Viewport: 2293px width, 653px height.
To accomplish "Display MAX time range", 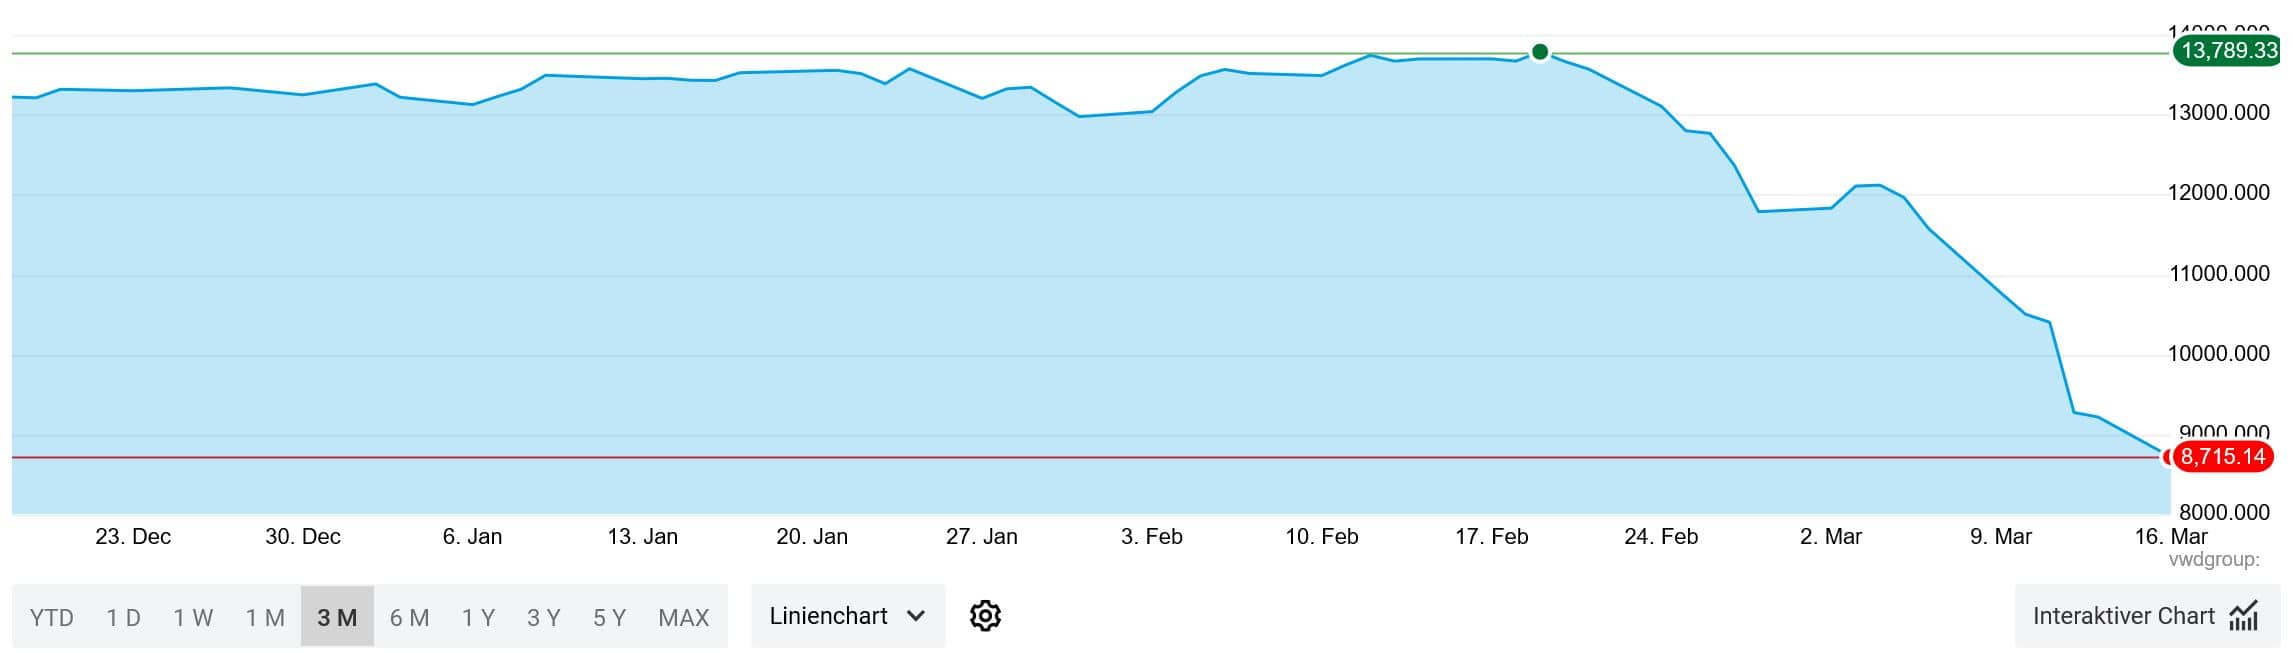I will tap(684, 618).
